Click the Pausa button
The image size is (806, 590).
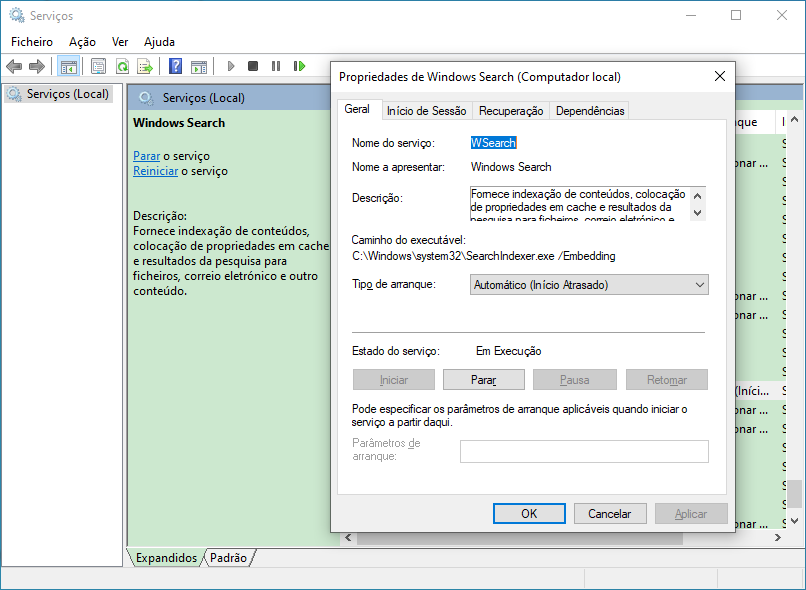click(575, 380)
